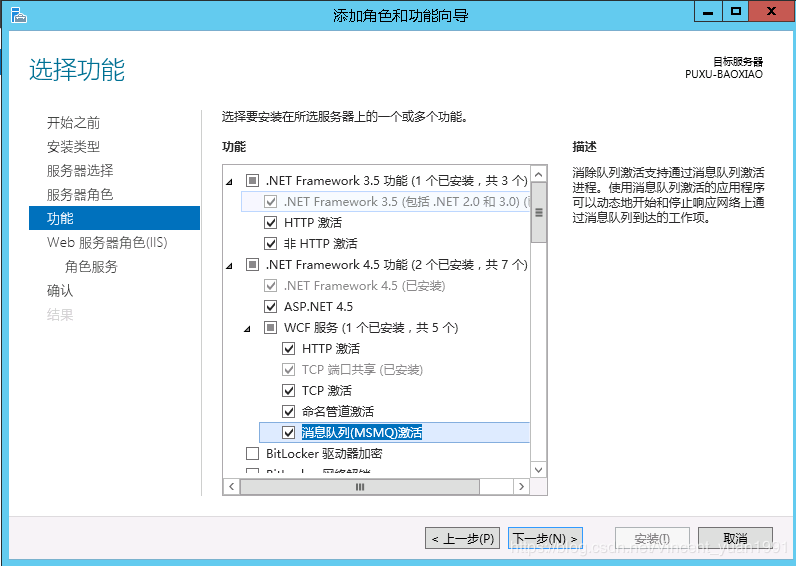Select 命名管道激活 row label
Image resolution: width=796 pixels, height=566 pixels.
pyautogui.click(x=338, y=411)
